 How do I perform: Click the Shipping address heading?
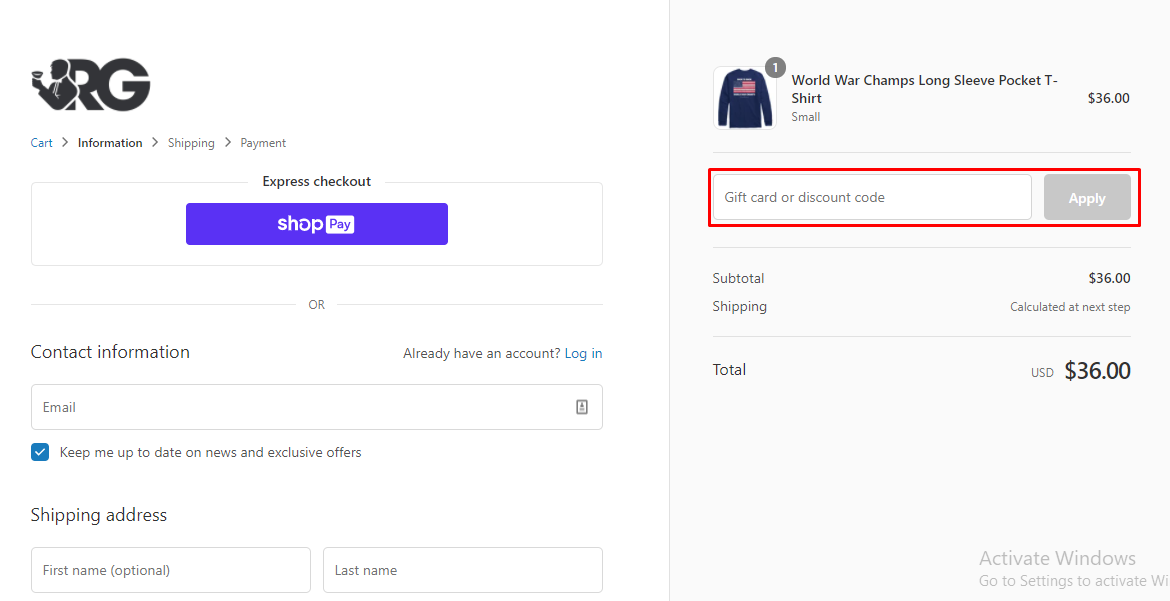[98, 514]
